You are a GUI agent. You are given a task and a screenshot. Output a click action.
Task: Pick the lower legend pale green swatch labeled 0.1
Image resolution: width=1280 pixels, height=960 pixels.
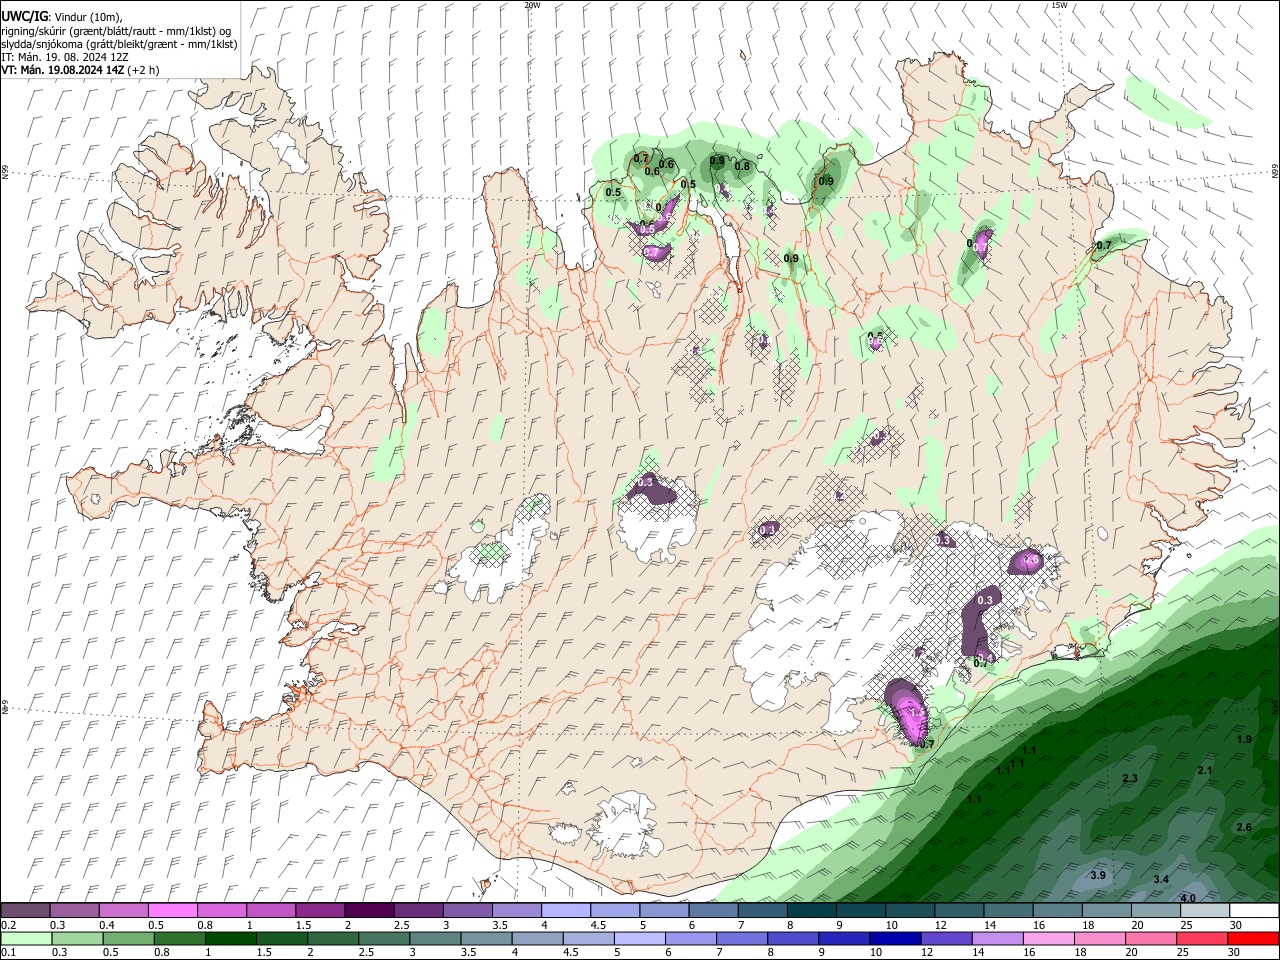(x=26, y=939)
